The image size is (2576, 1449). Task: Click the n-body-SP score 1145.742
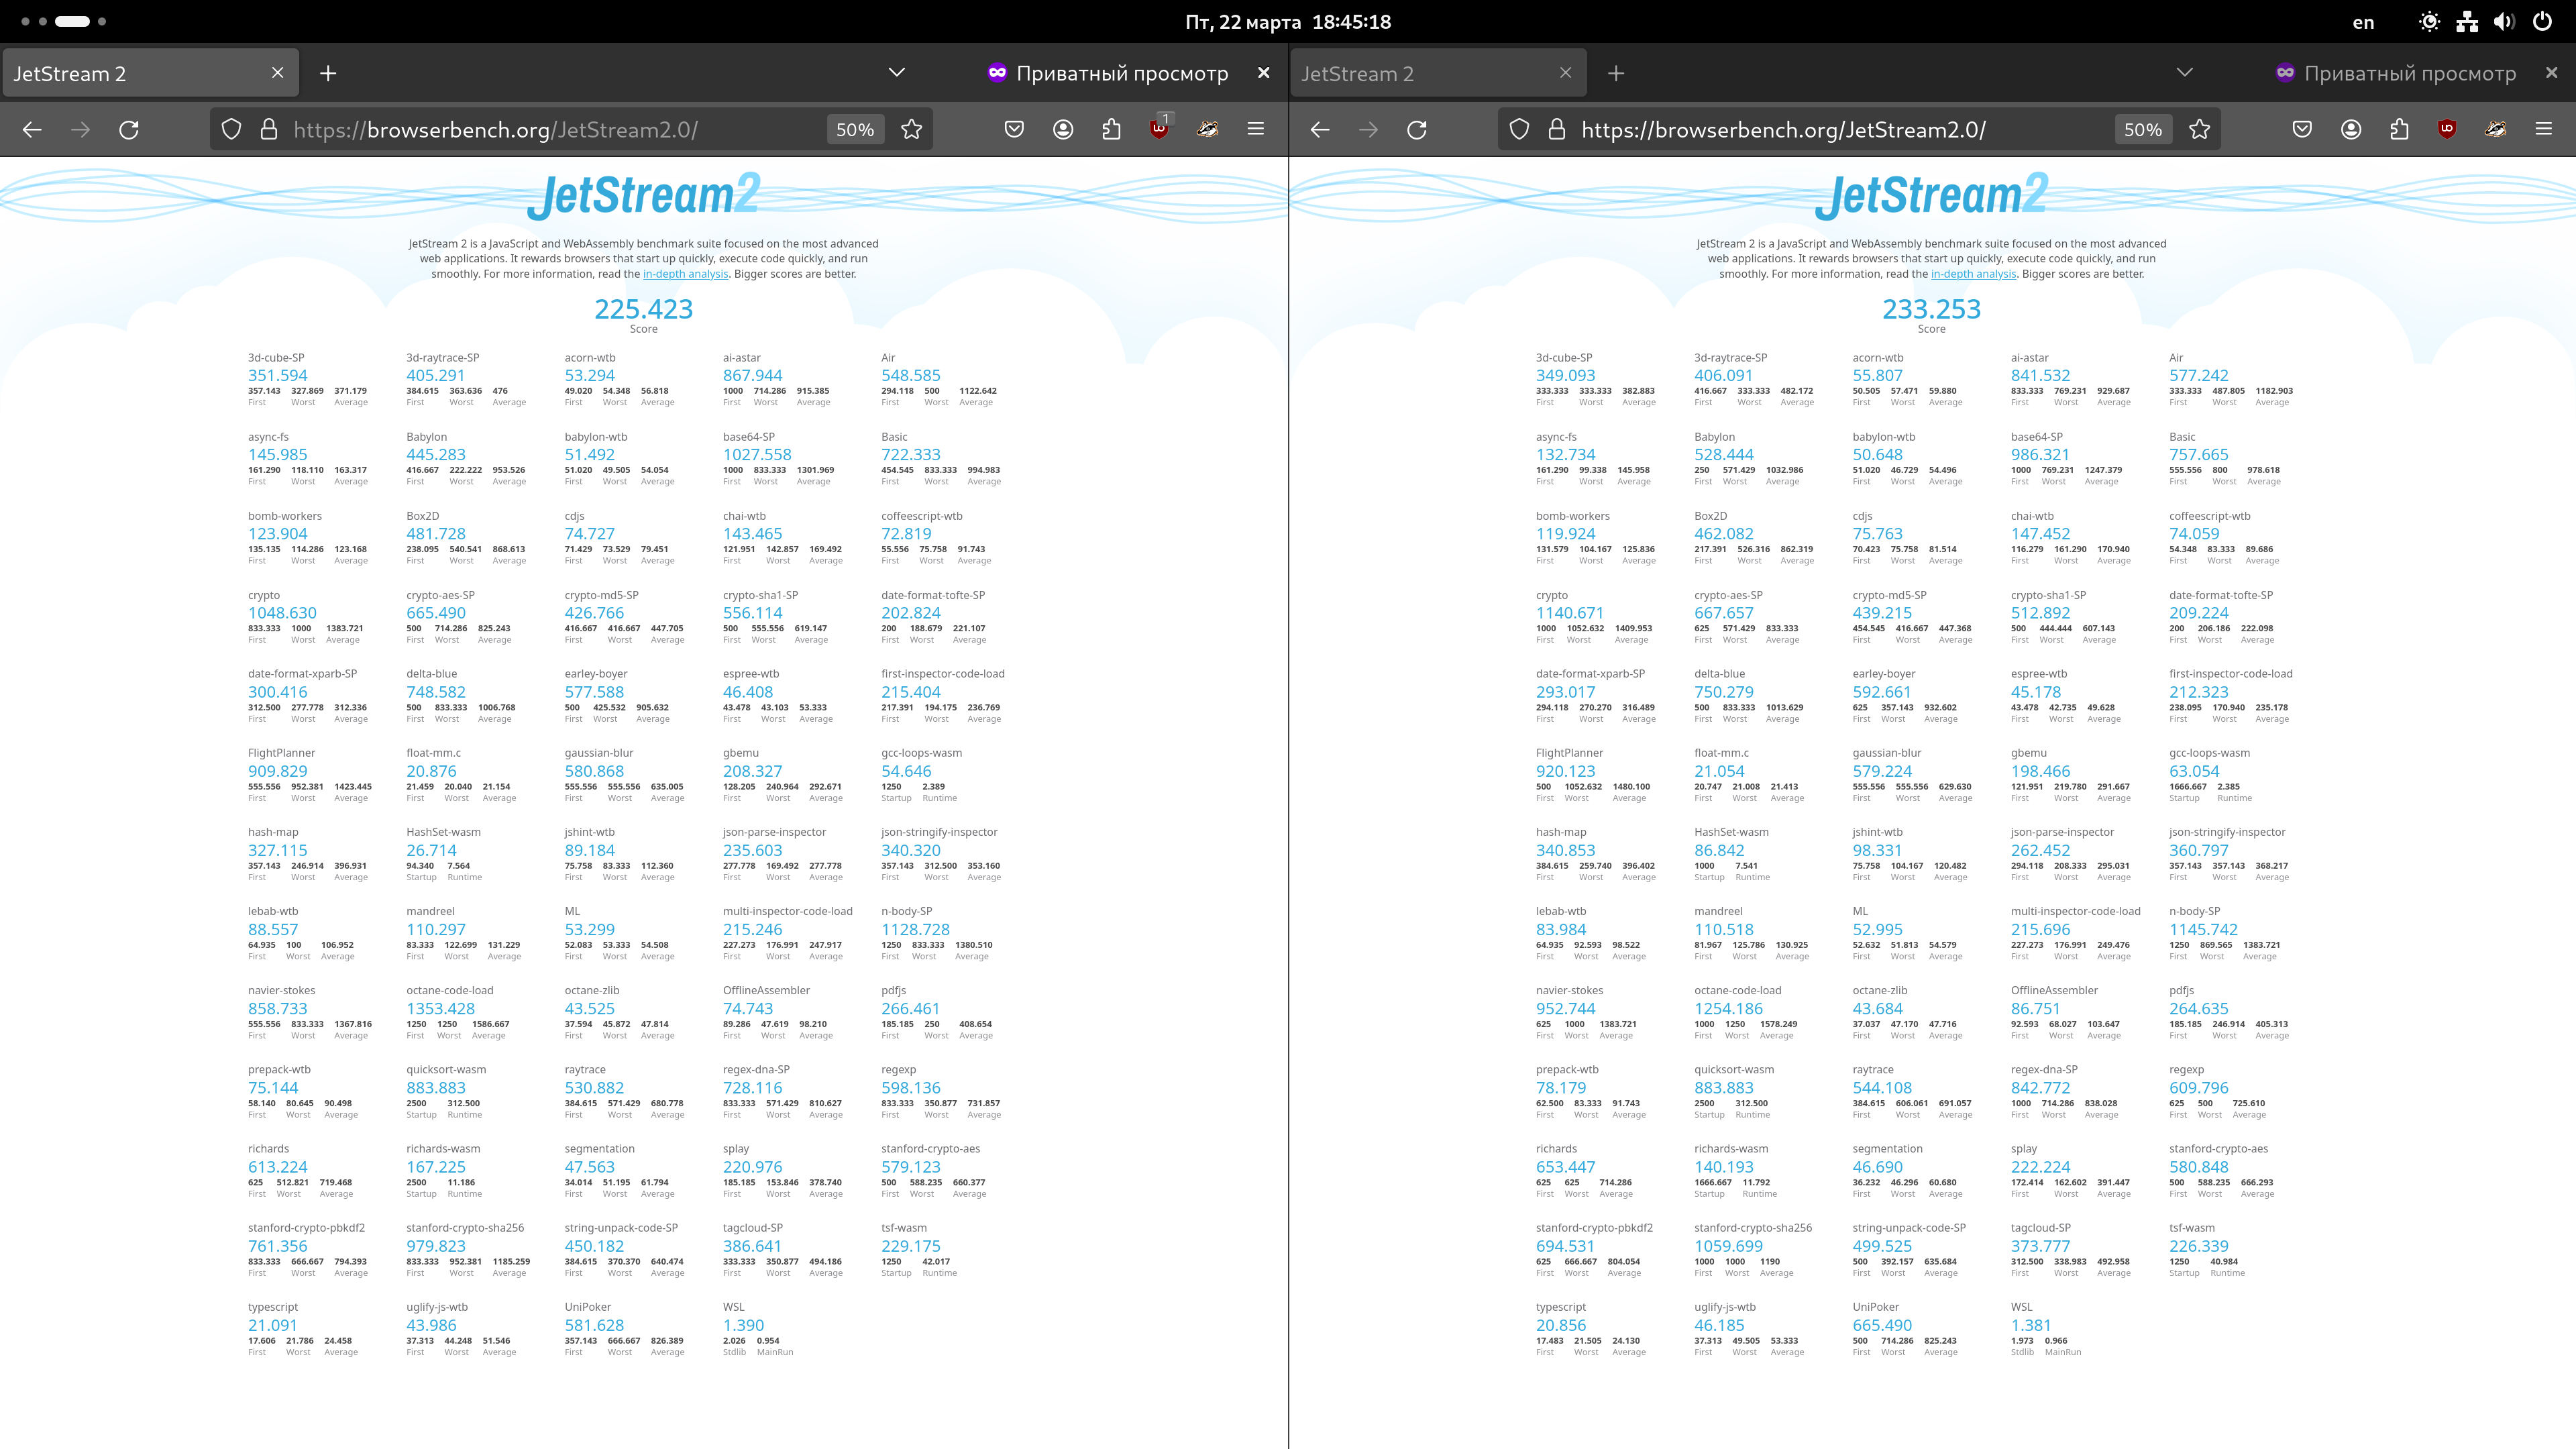coord(2203,930)
